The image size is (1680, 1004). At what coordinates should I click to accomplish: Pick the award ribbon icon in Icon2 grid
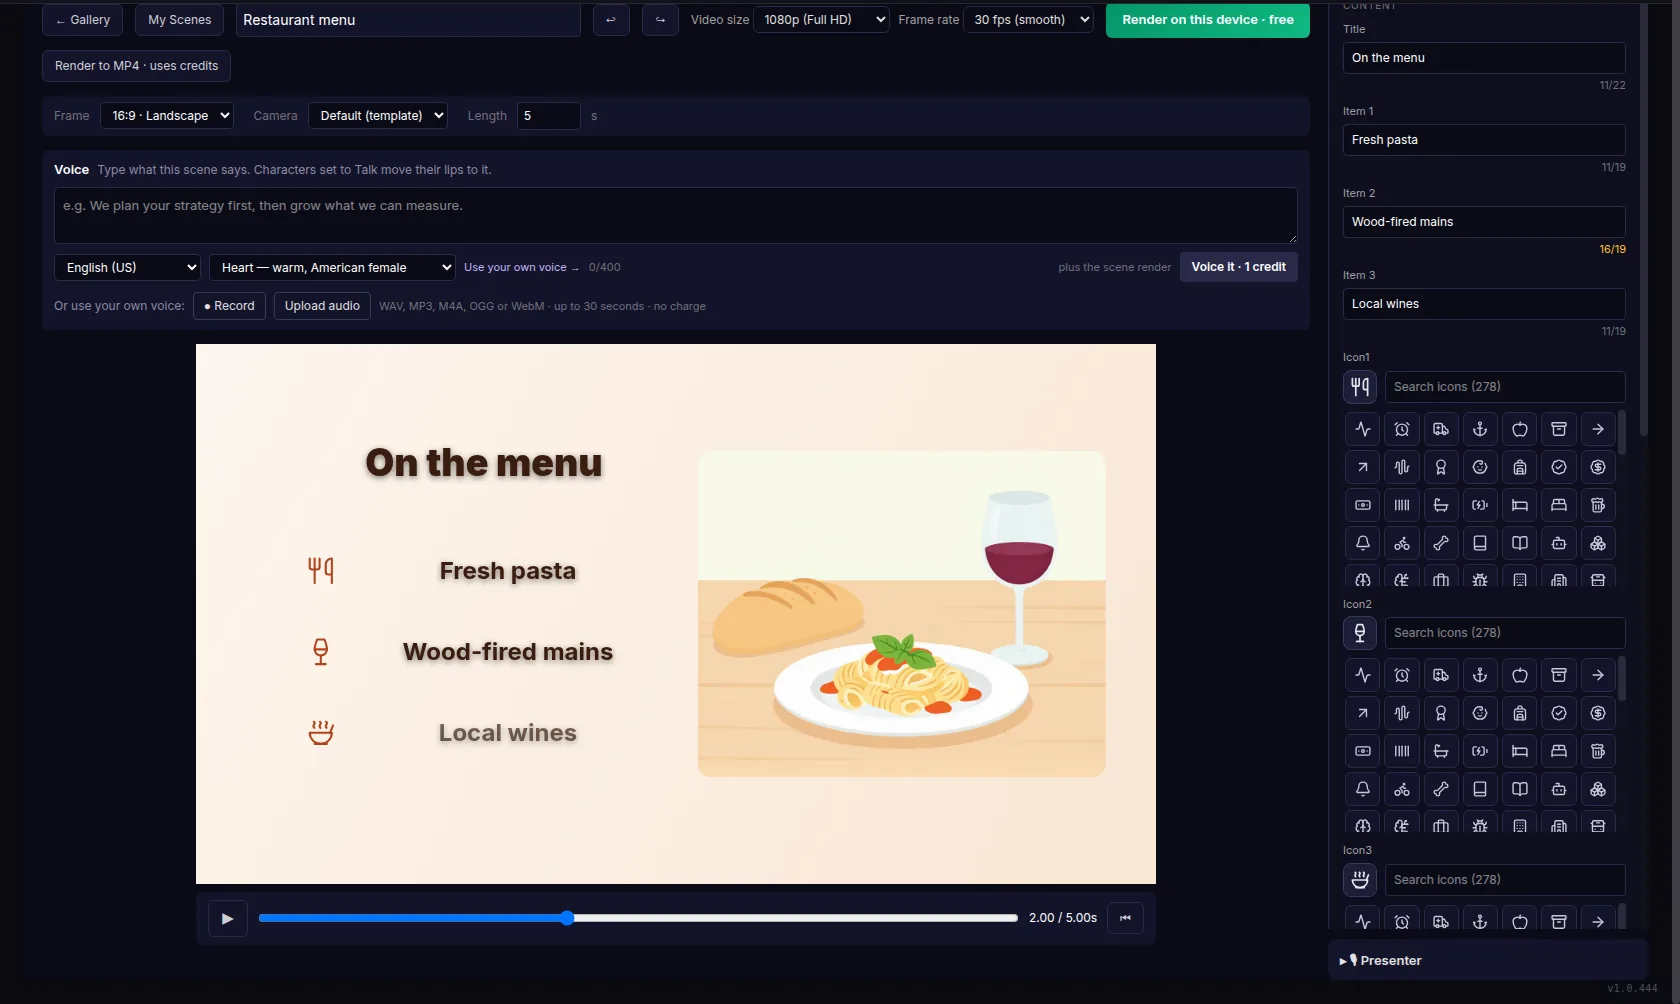[x=1441, y=713]
